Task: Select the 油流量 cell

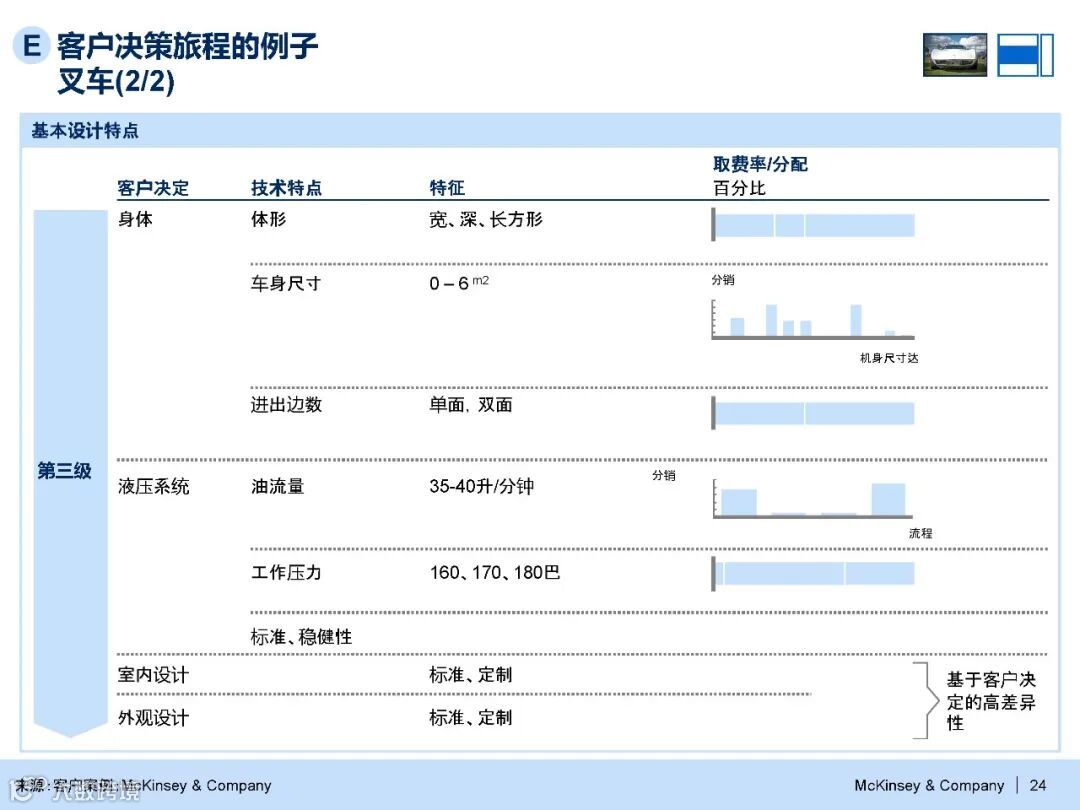Action: click(x=278, y=486)
